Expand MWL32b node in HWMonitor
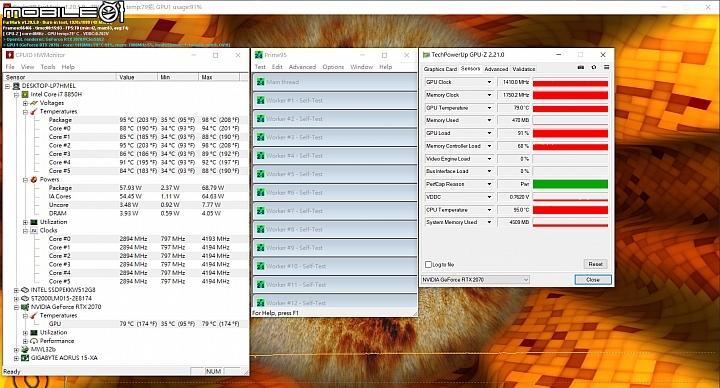 click(x=17, y=350)
